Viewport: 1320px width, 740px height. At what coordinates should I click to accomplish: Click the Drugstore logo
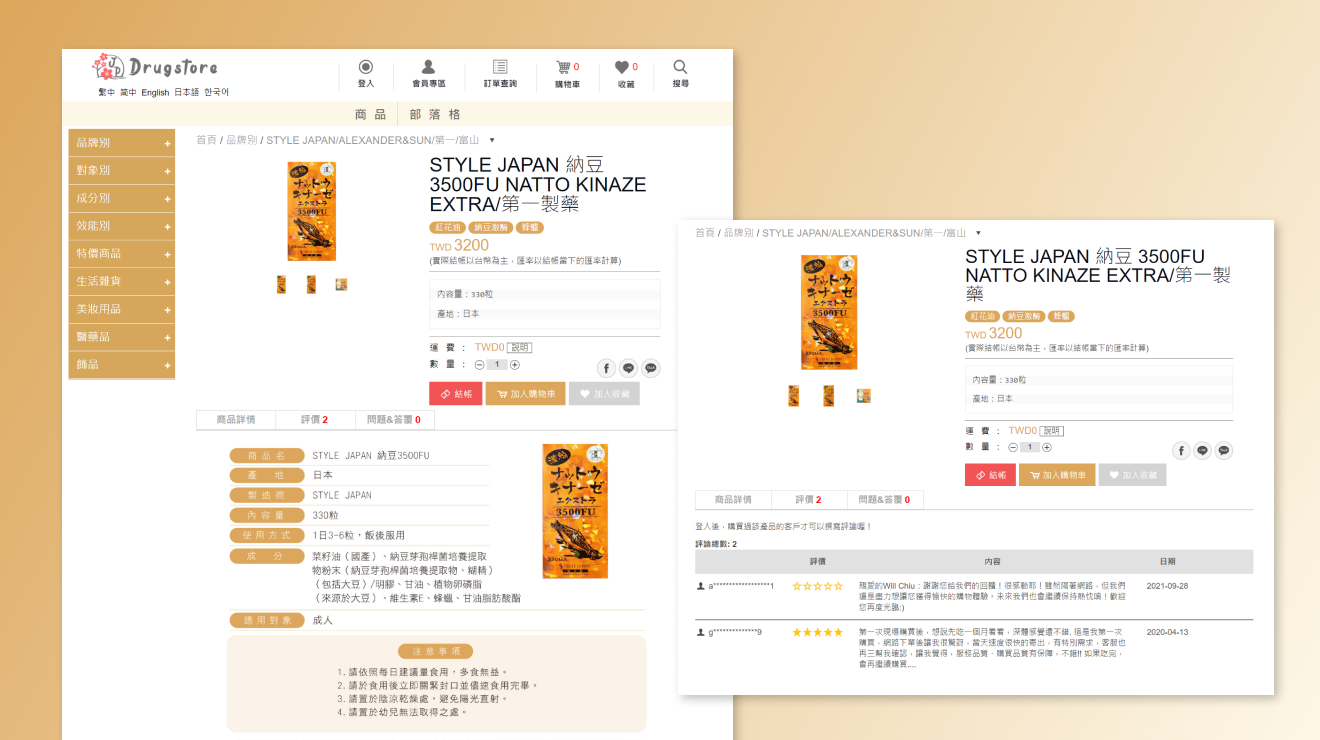[155, 67]
